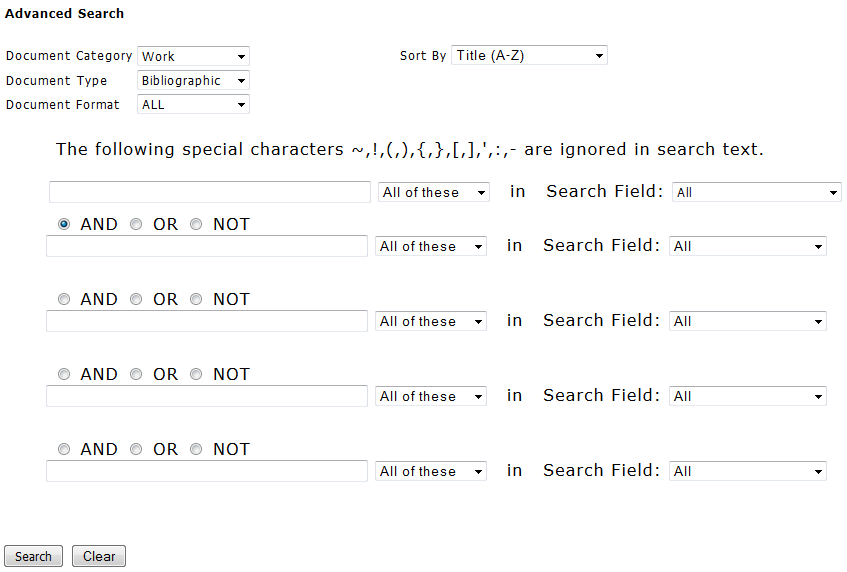This screenshot has width=847, height=572.
Task: Select the NOT radio above second search row
Action: coord(196,225)
